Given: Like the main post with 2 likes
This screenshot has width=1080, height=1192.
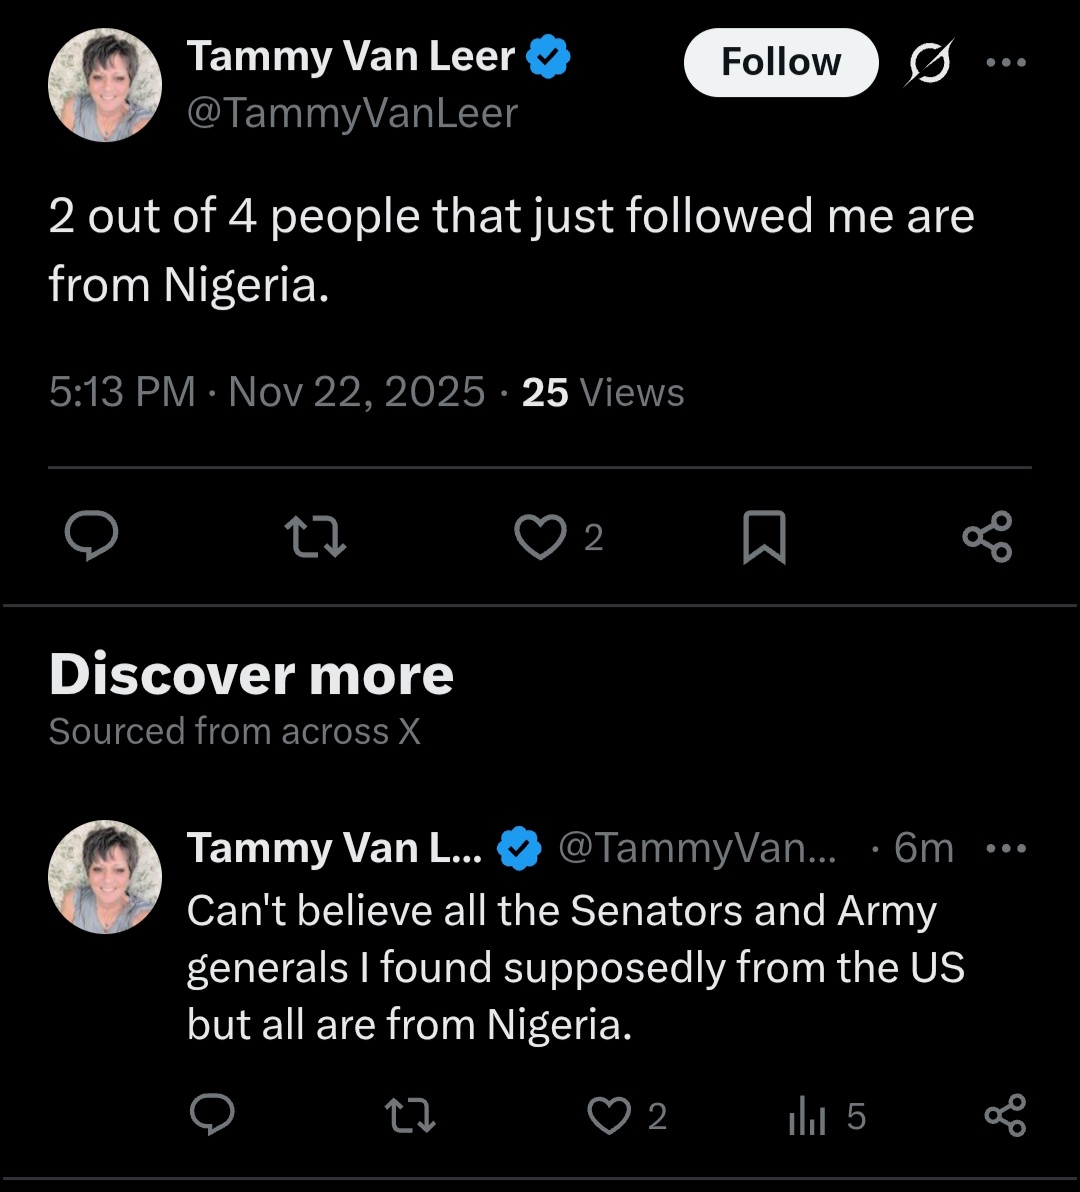Looking at the screenshot, I should click(541, 537).
